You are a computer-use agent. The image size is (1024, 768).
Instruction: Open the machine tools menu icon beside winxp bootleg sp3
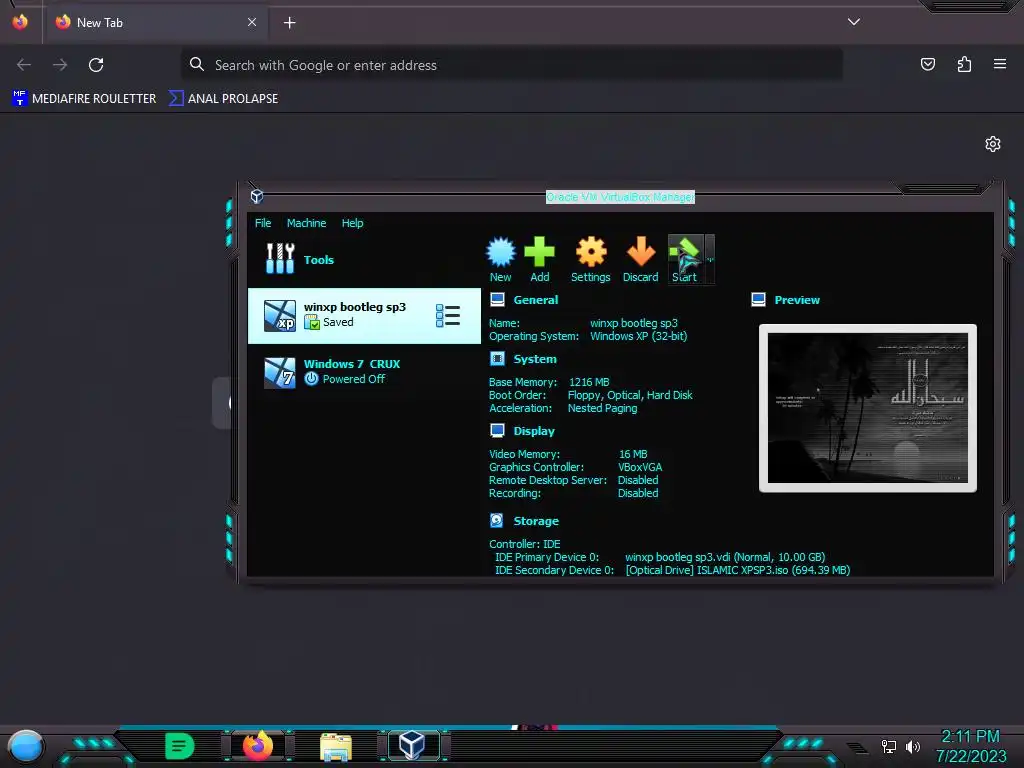coord(448,315)
